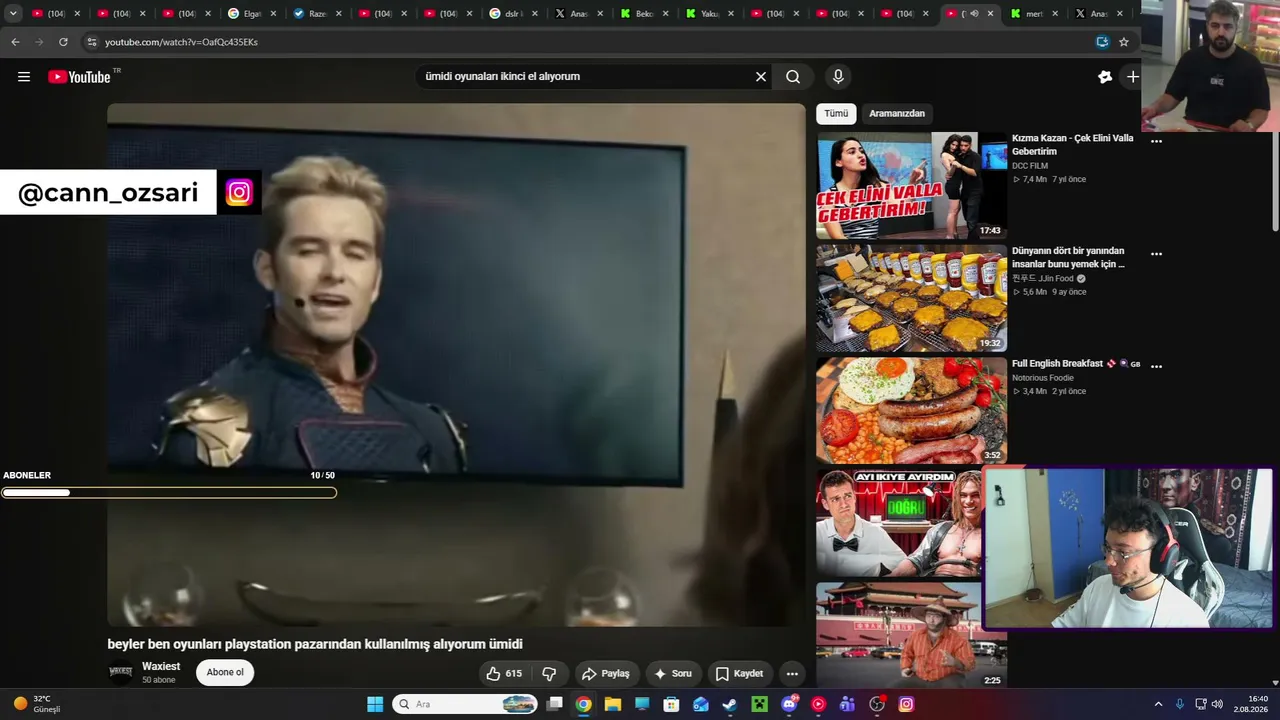Switch to the Yakuza Kick browser tab

click(710, 14)
